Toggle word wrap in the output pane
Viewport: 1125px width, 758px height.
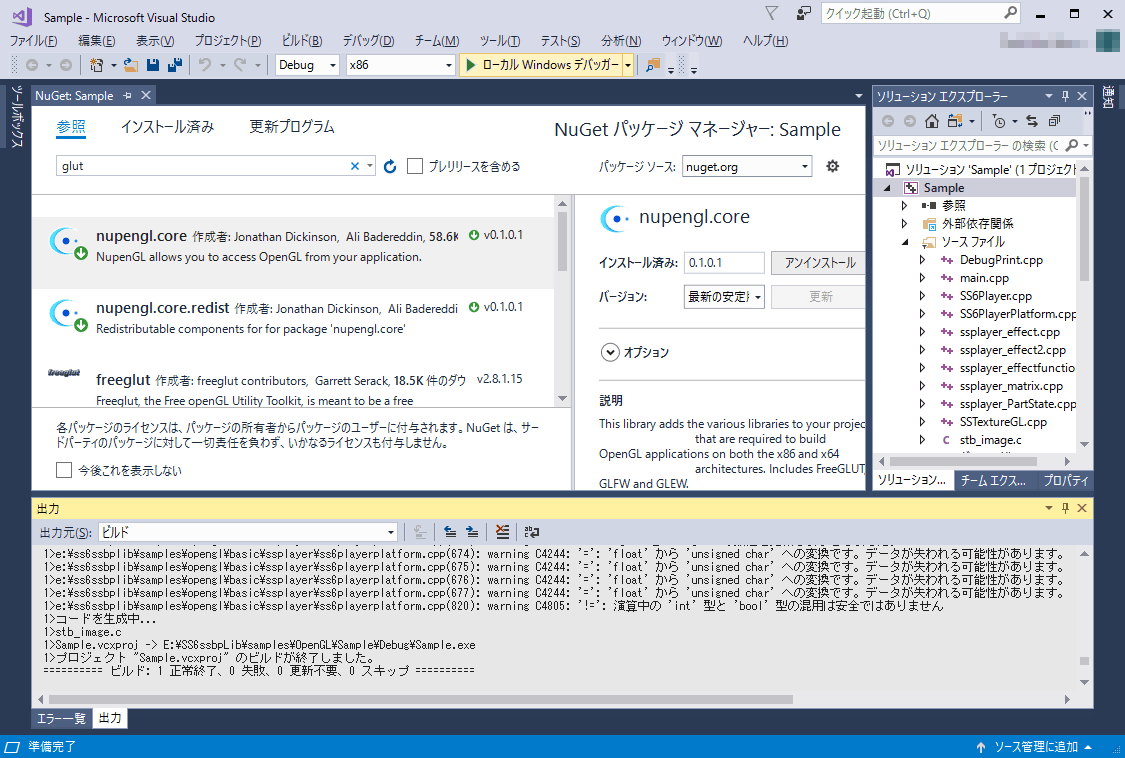point(532,532)
